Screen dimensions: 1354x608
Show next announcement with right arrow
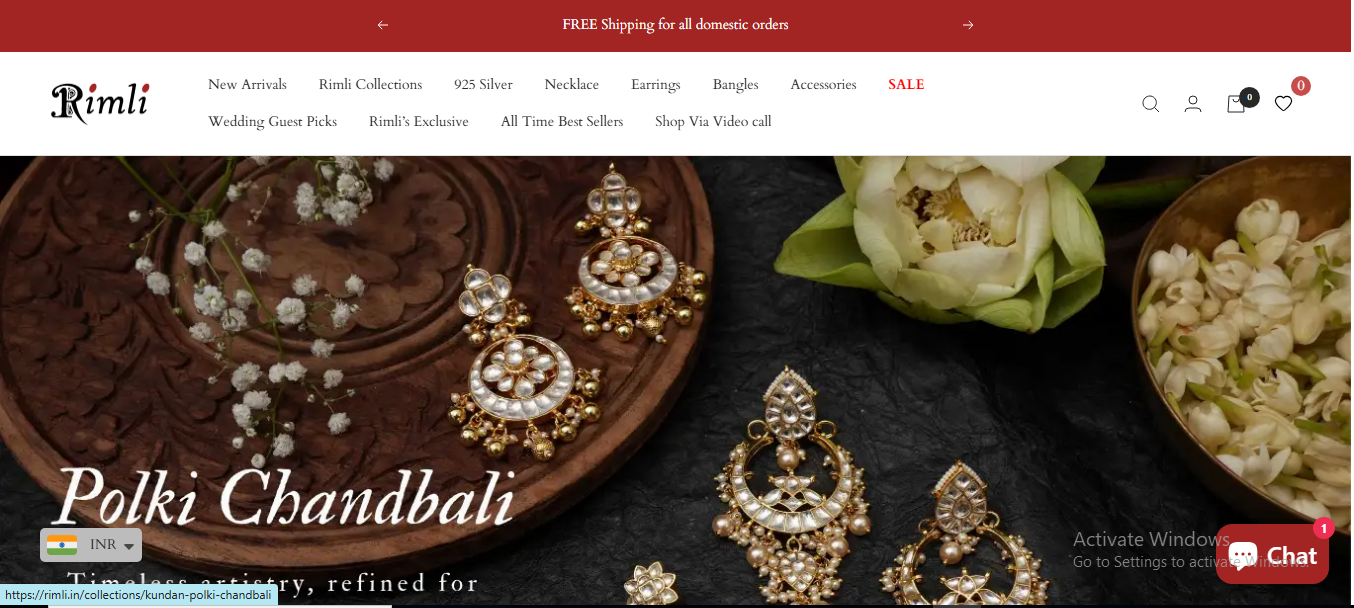coord(968,25)
